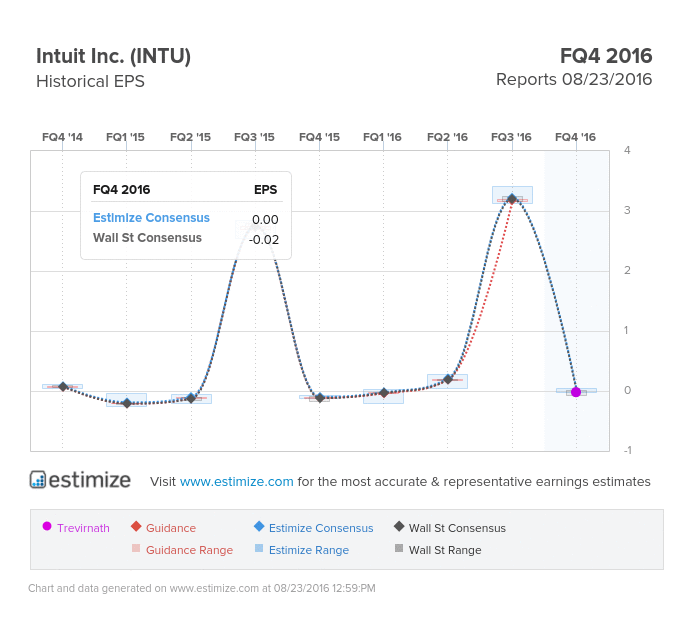Toggle the Trevirnath legend label
Viewport: 685px width, 620px height.
[83, 528]
